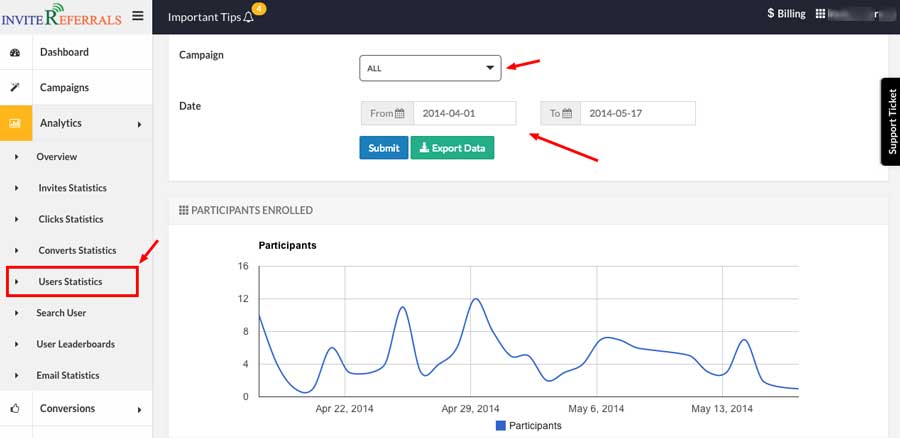Image resolution: width=900 pixels, height=438 pixels.
Task: Open the hamburger menu icon
Action: pyautogui.click(x=138, y=16)
